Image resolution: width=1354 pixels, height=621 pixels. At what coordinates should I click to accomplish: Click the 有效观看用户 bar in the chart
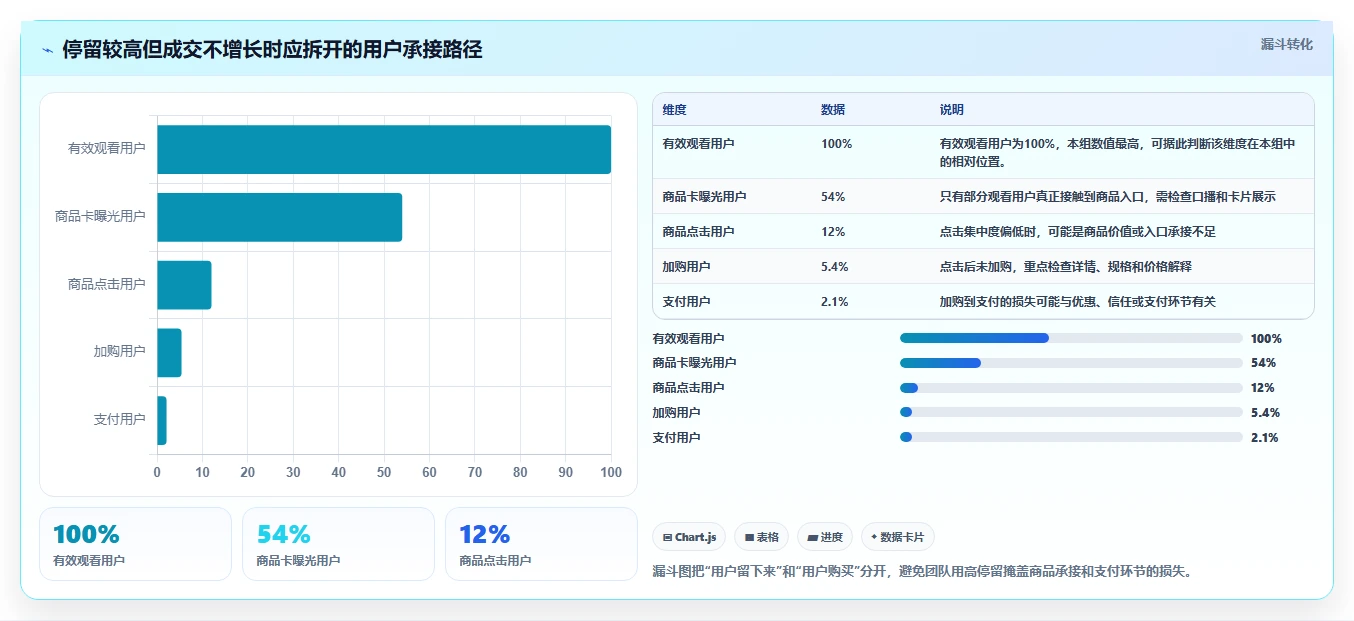point(384,149)
